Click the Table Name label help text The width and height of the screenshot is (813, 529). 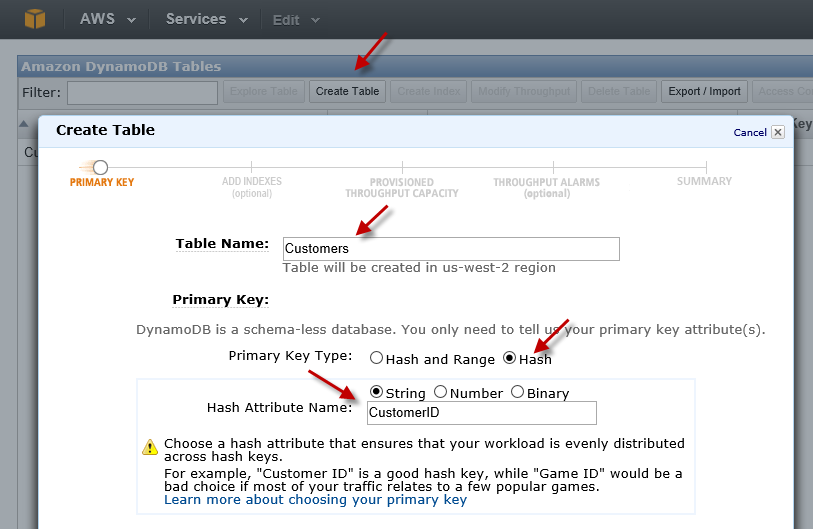tap(222, 244)
